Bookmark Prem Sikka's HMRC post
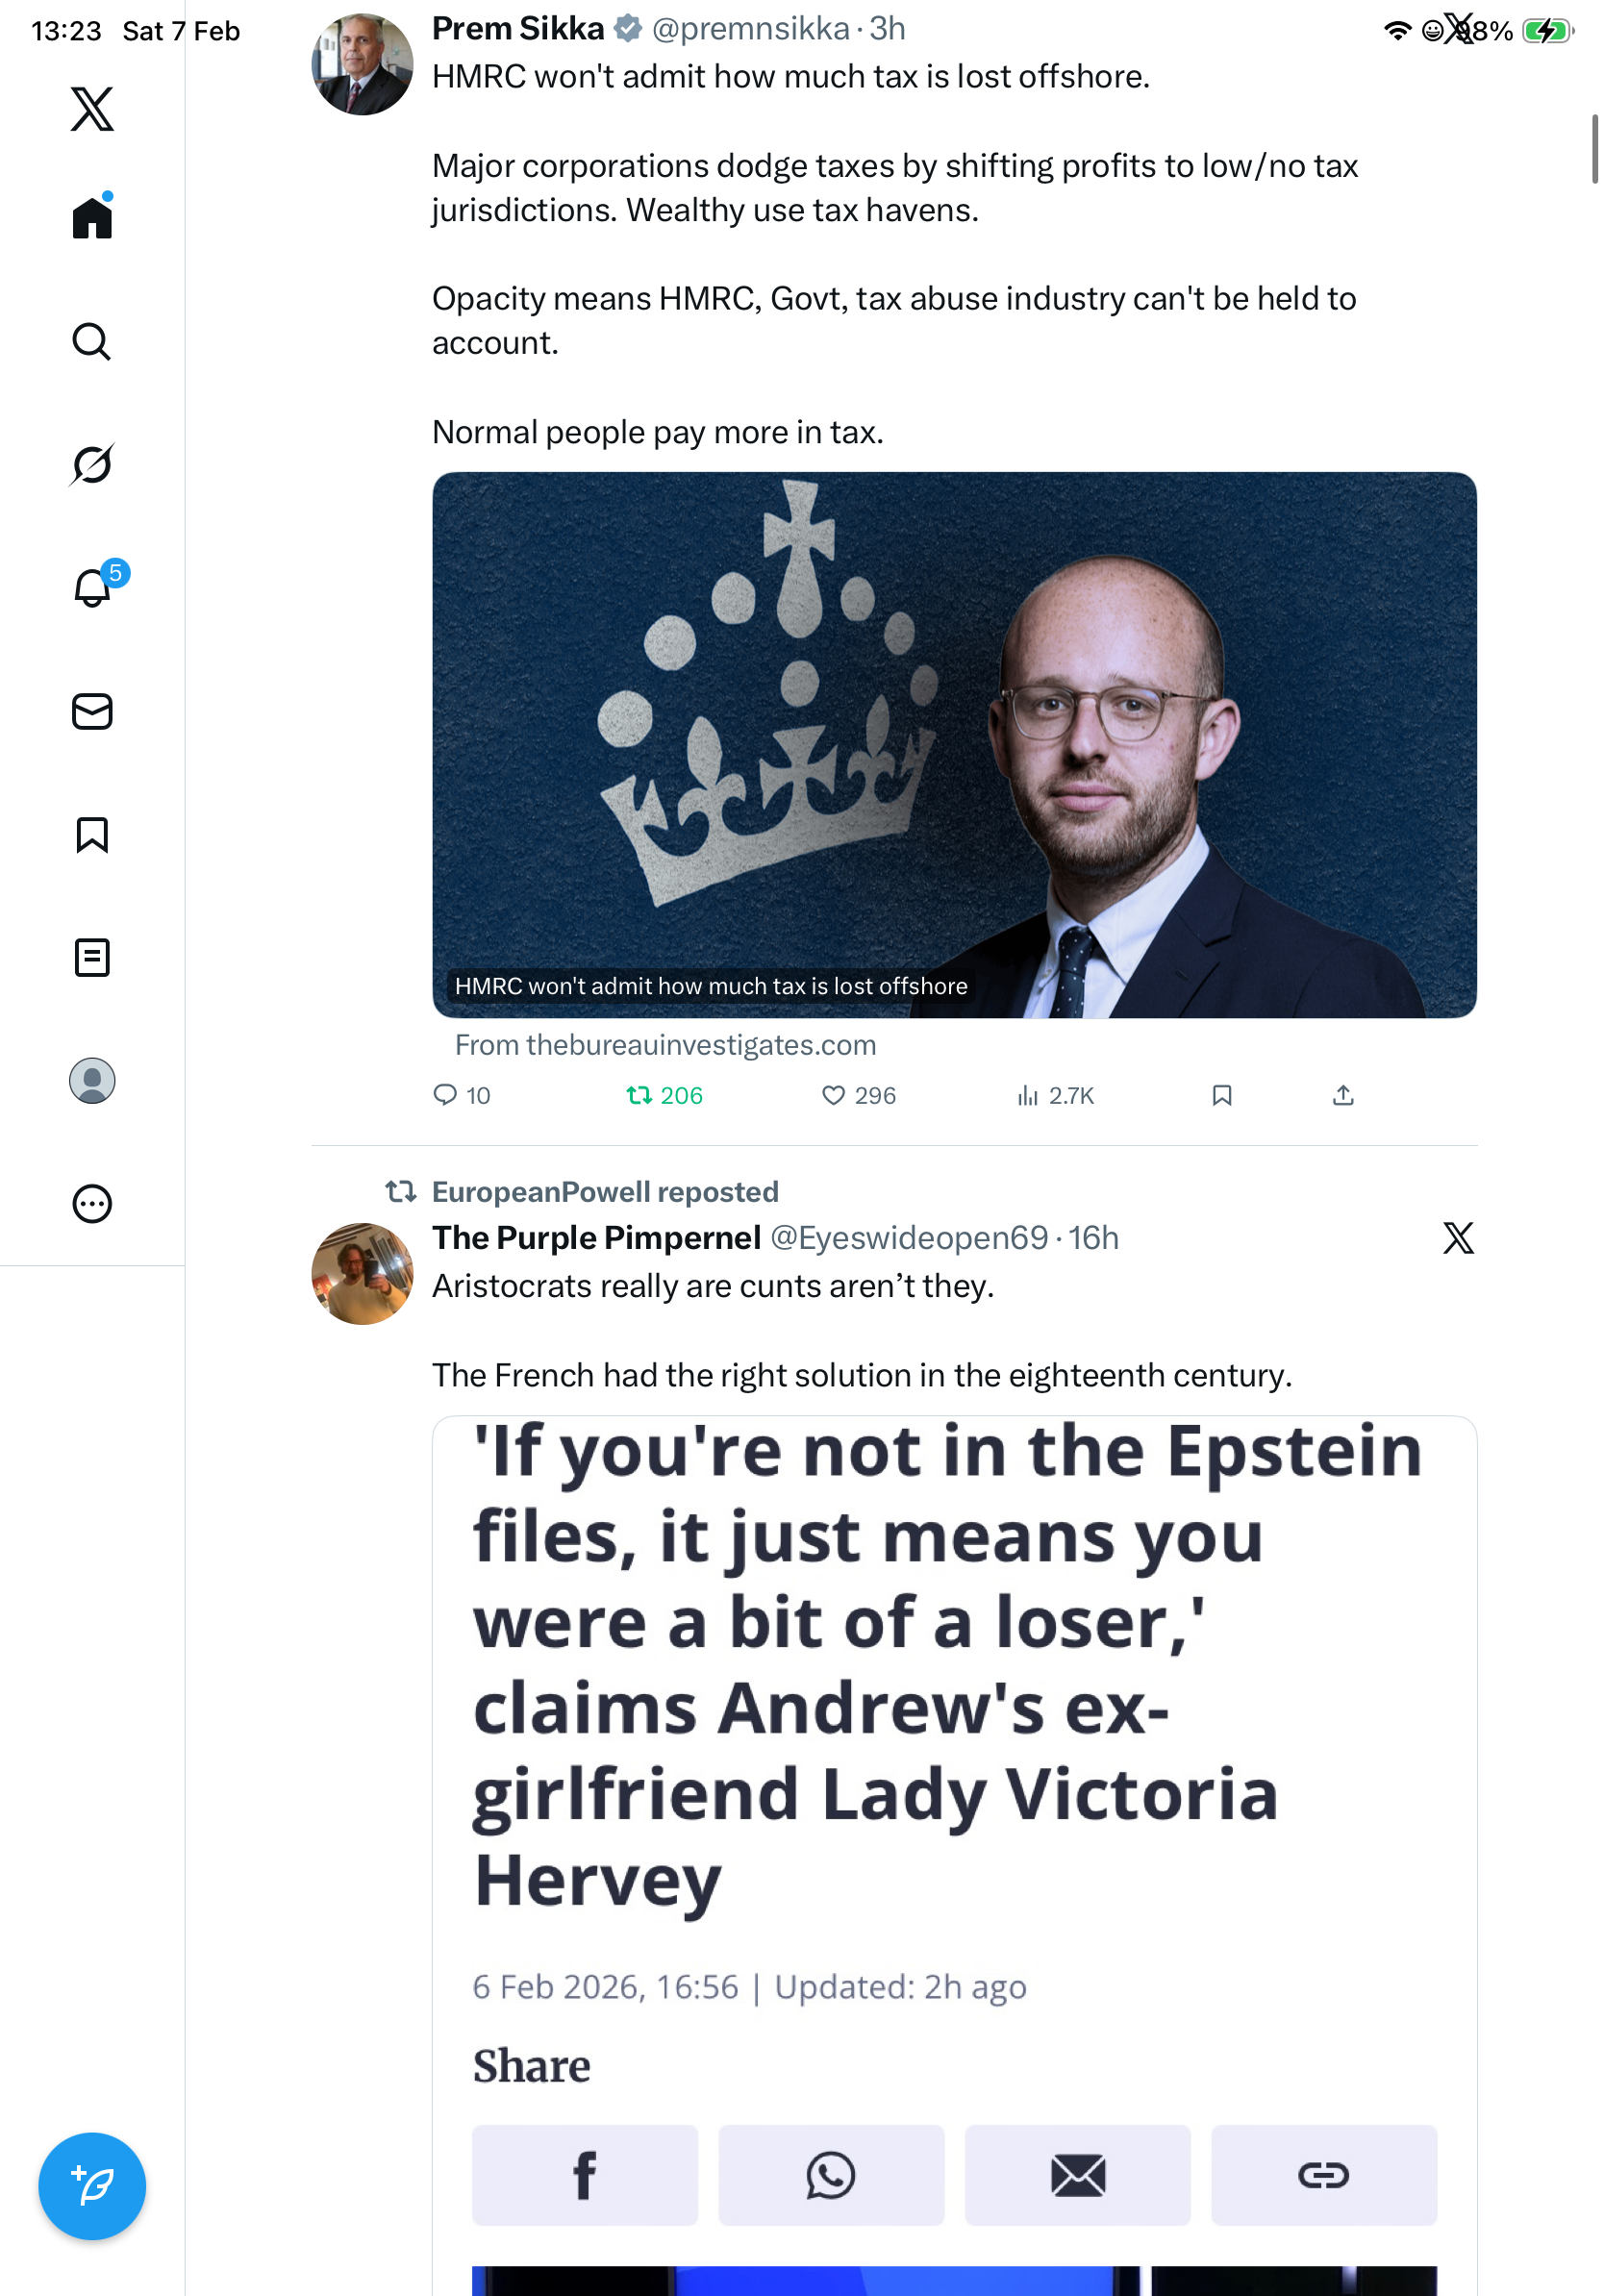 [x=1221, y=1096]
